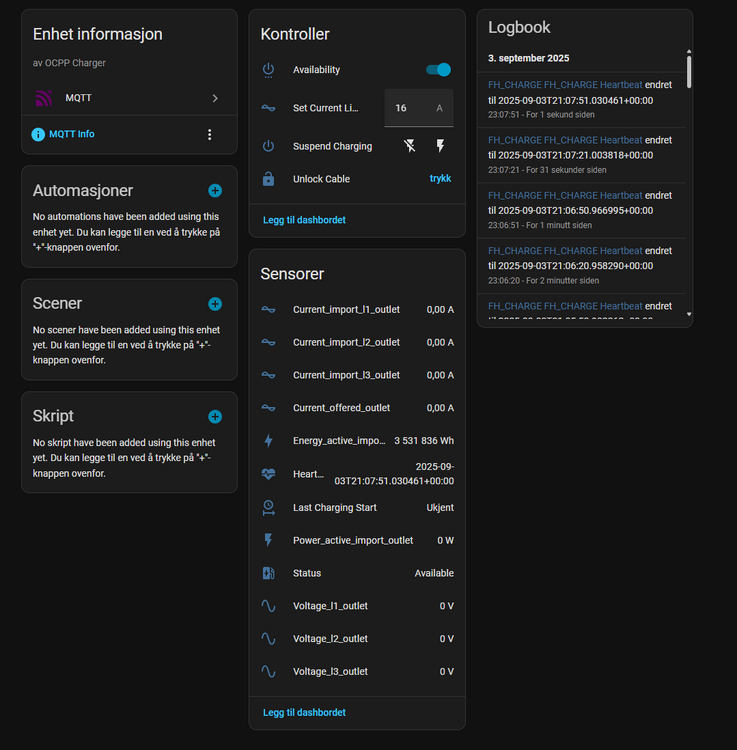Click the Status charging station icon
Image resolution: width=737 pixels, height=750 pixels.
(x=268, y=573)
